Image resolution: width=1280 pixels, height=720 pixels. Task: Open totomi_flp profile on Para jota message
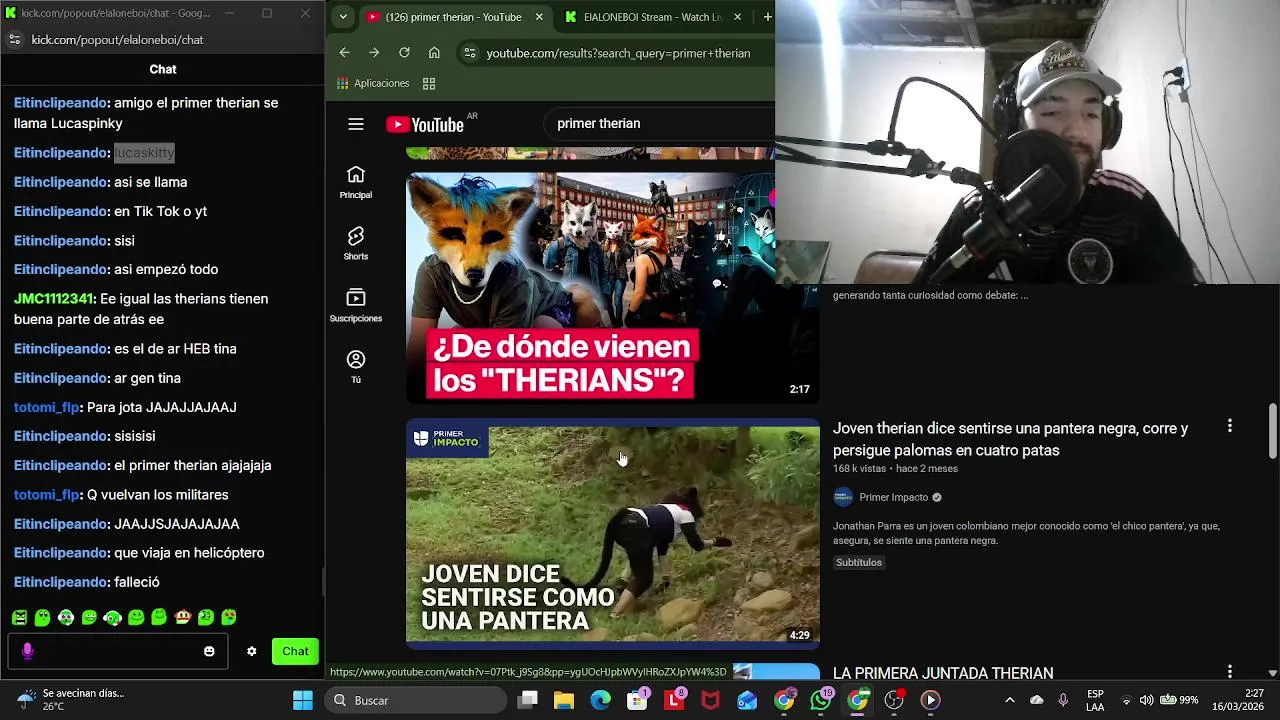click(x=47, y=407)
